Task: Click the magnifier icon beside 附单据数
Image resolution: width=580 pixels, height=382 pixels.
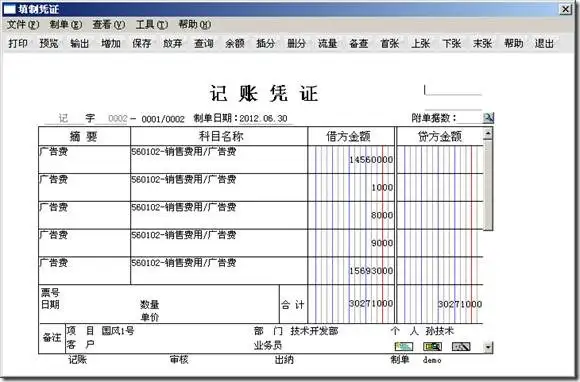Action: tap(488, 118)
